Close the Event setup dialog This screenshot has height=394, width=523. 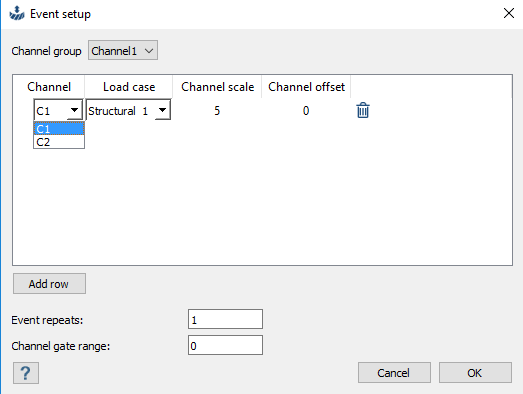(509, 13)
